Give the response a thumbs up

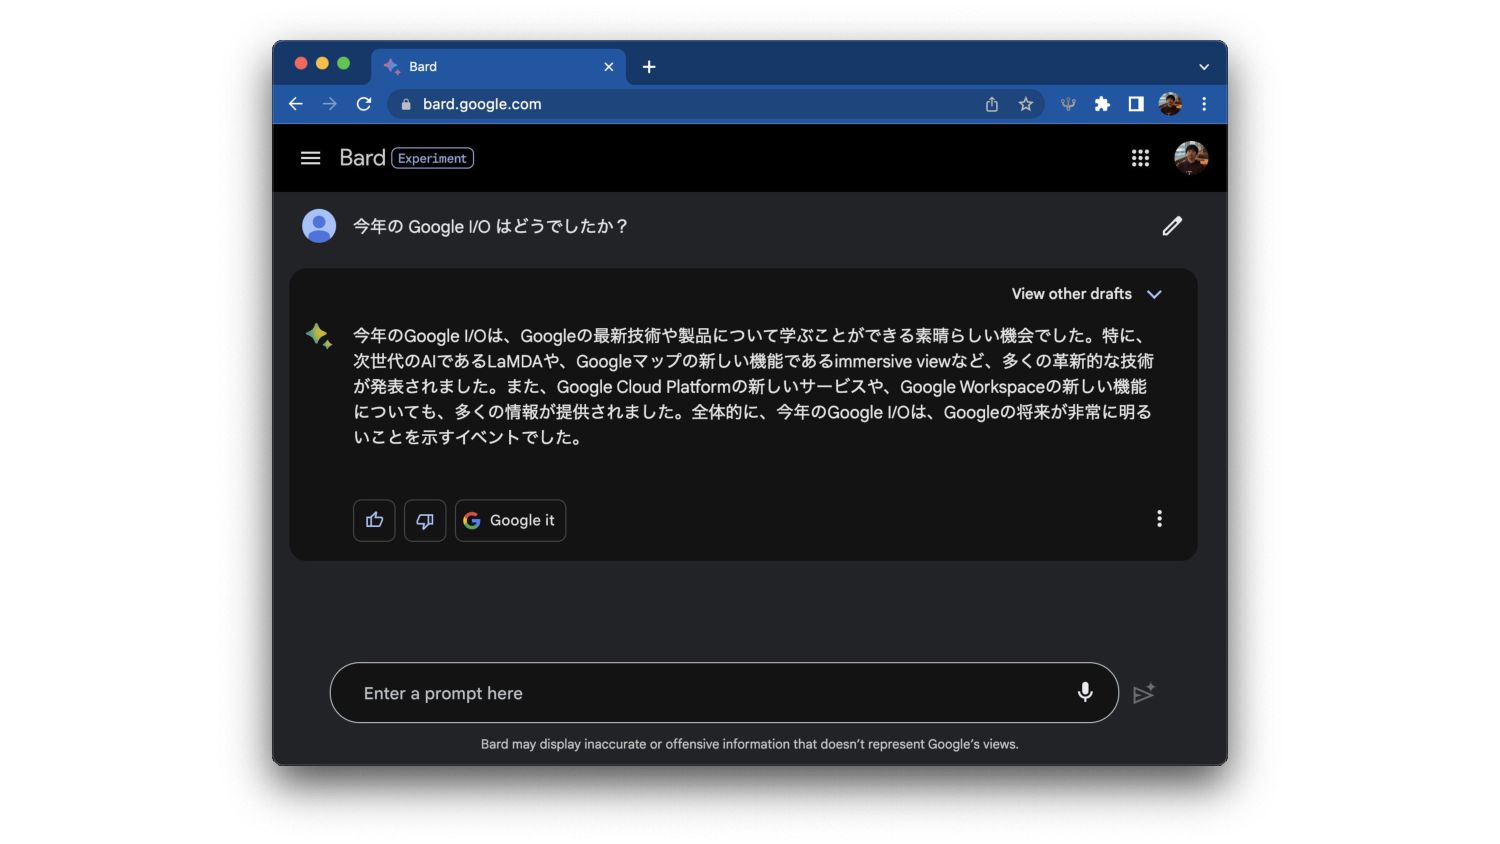(374, 520)
